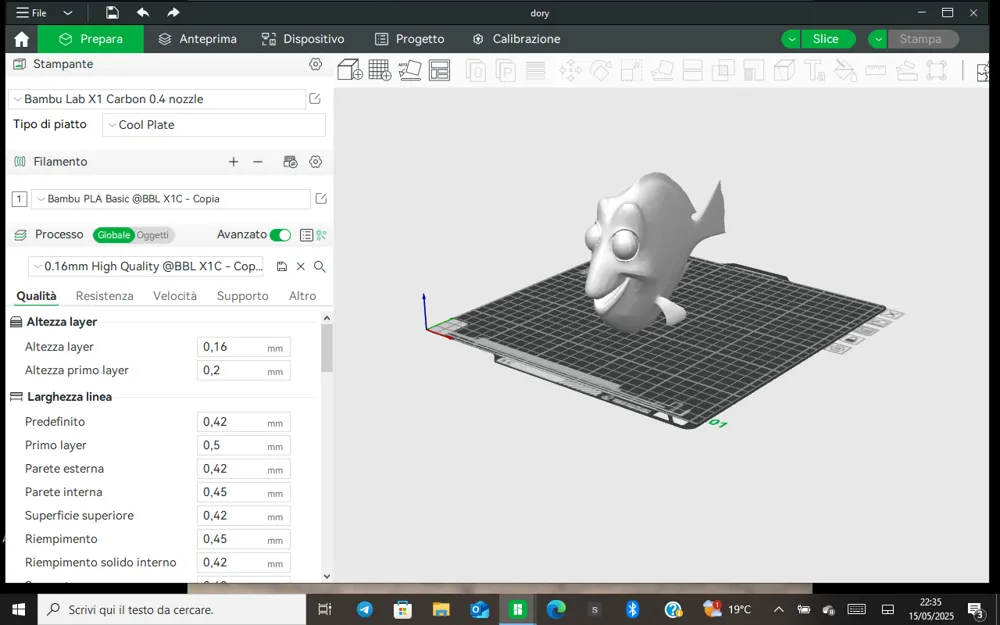Switch process scope to Globale

(x=114, y=235)
